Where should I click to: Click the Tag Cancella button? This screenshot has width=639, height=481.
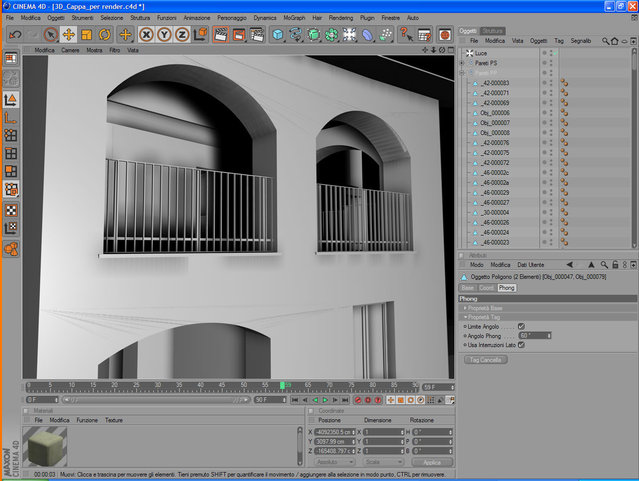[x=486, y=360]
